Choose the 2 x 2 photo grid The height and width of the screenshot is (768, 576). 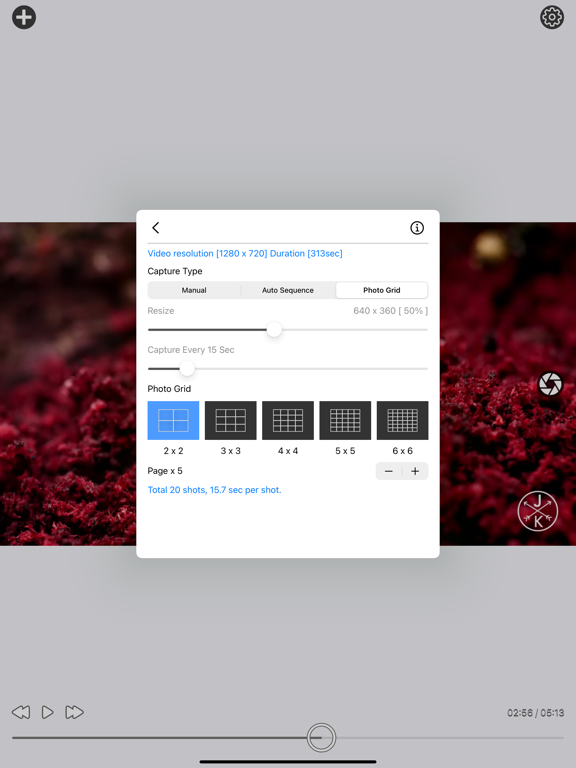(173, 420)
